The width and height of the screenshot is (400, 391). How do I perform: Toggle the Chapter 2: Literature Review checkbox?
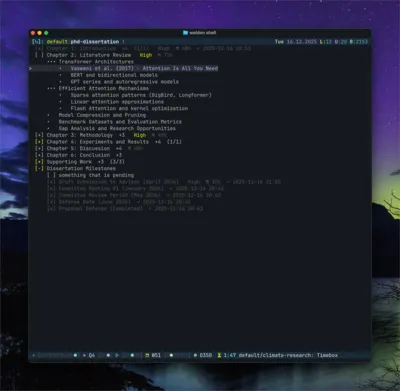(39, 55)
